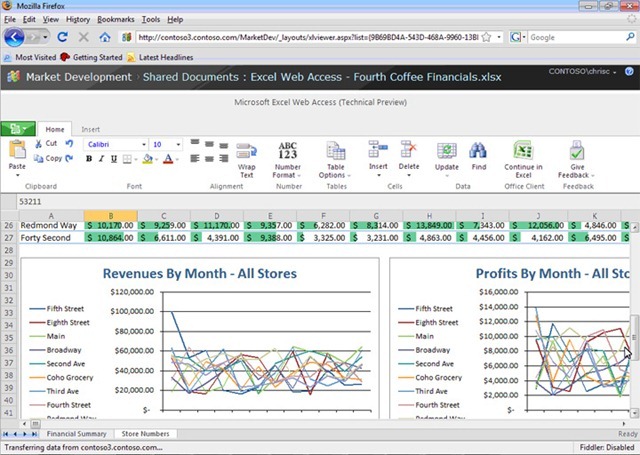The width and height of the screenshot is (640, 455).
Task: Click the browser Reload icon
Action: pos(62,38)
